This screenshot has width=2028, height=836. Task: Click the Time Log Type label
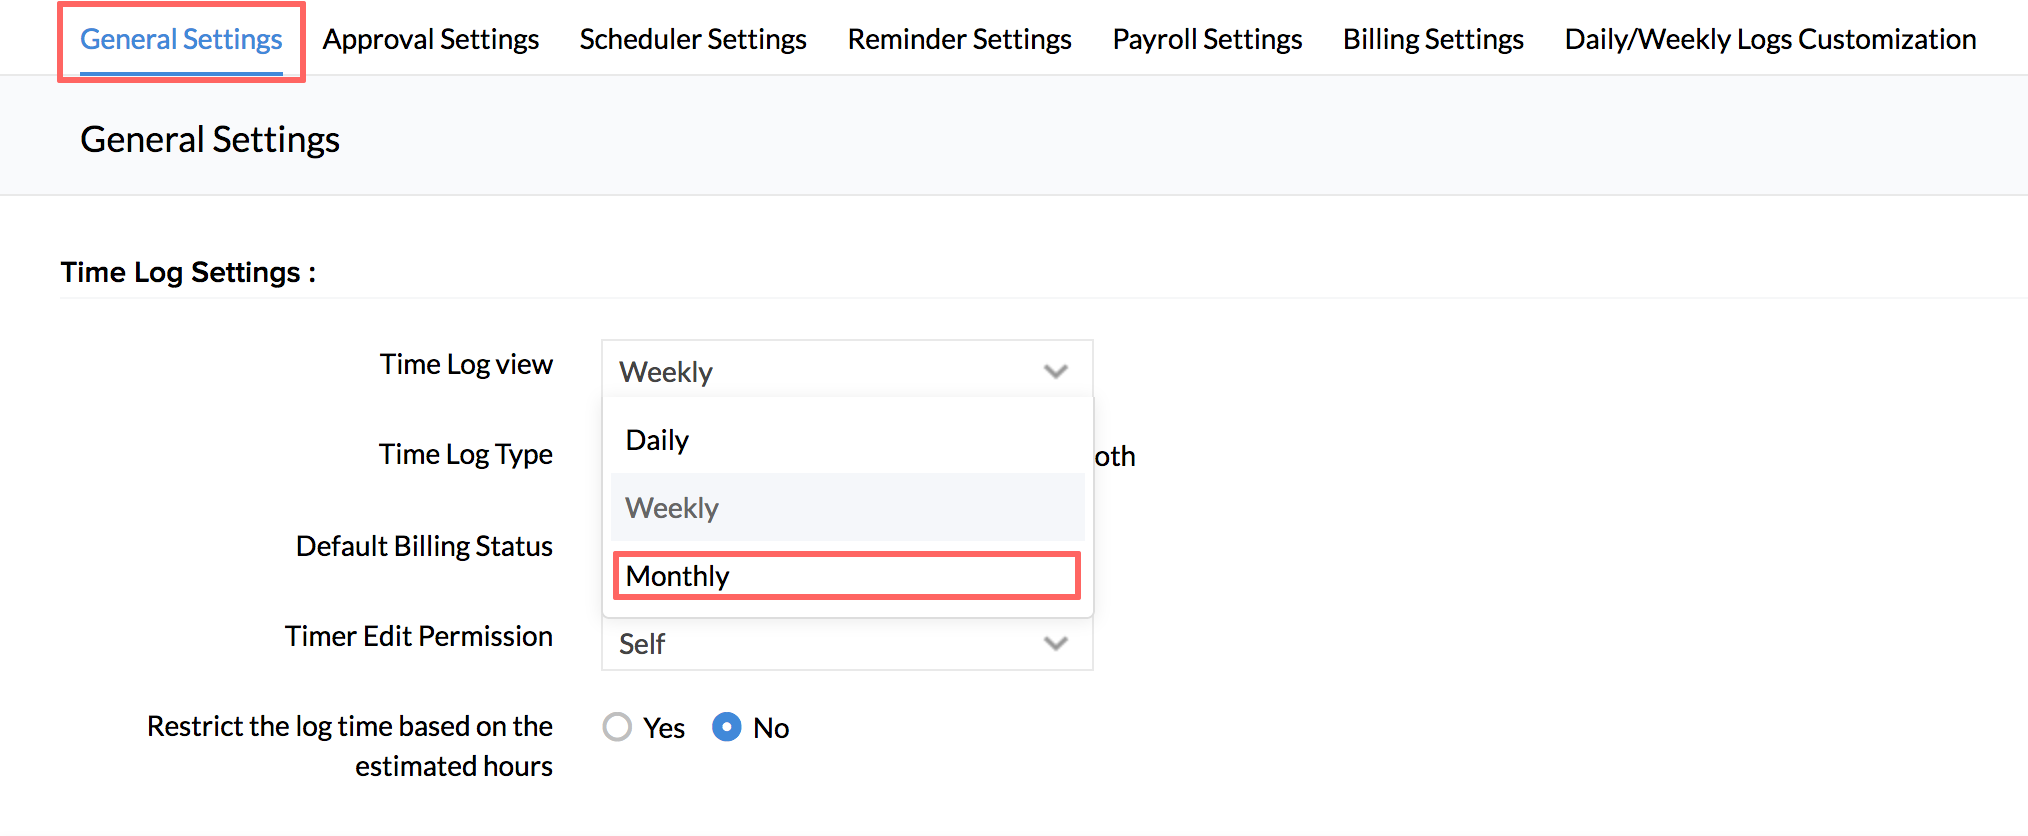pyautogui.click(x=466, y=454)
